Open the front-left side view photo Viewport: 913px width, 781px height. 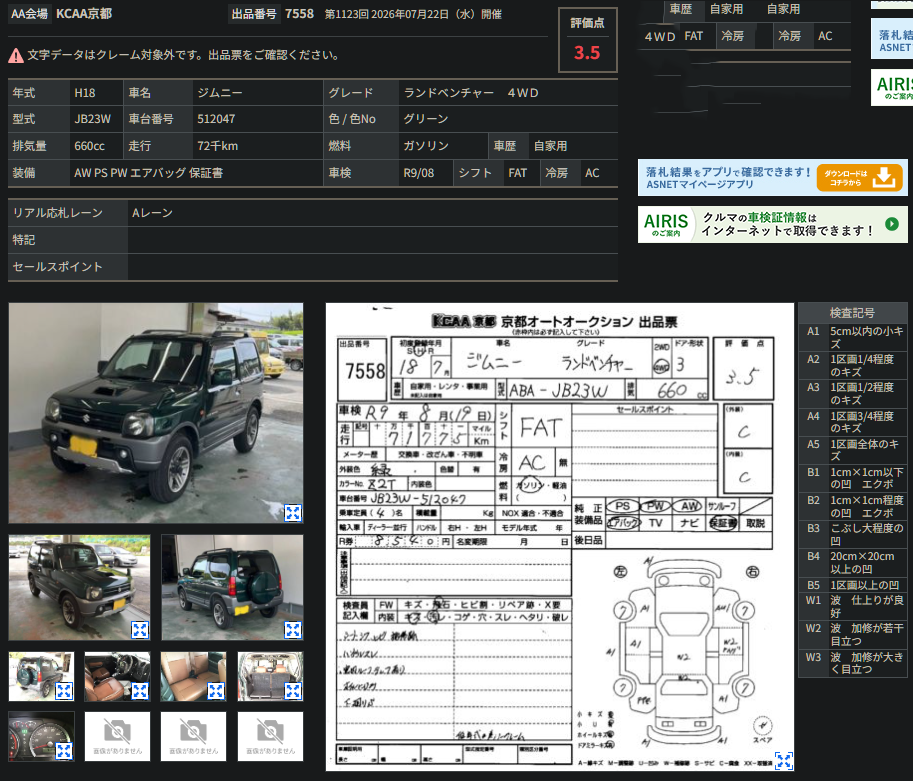79,588
